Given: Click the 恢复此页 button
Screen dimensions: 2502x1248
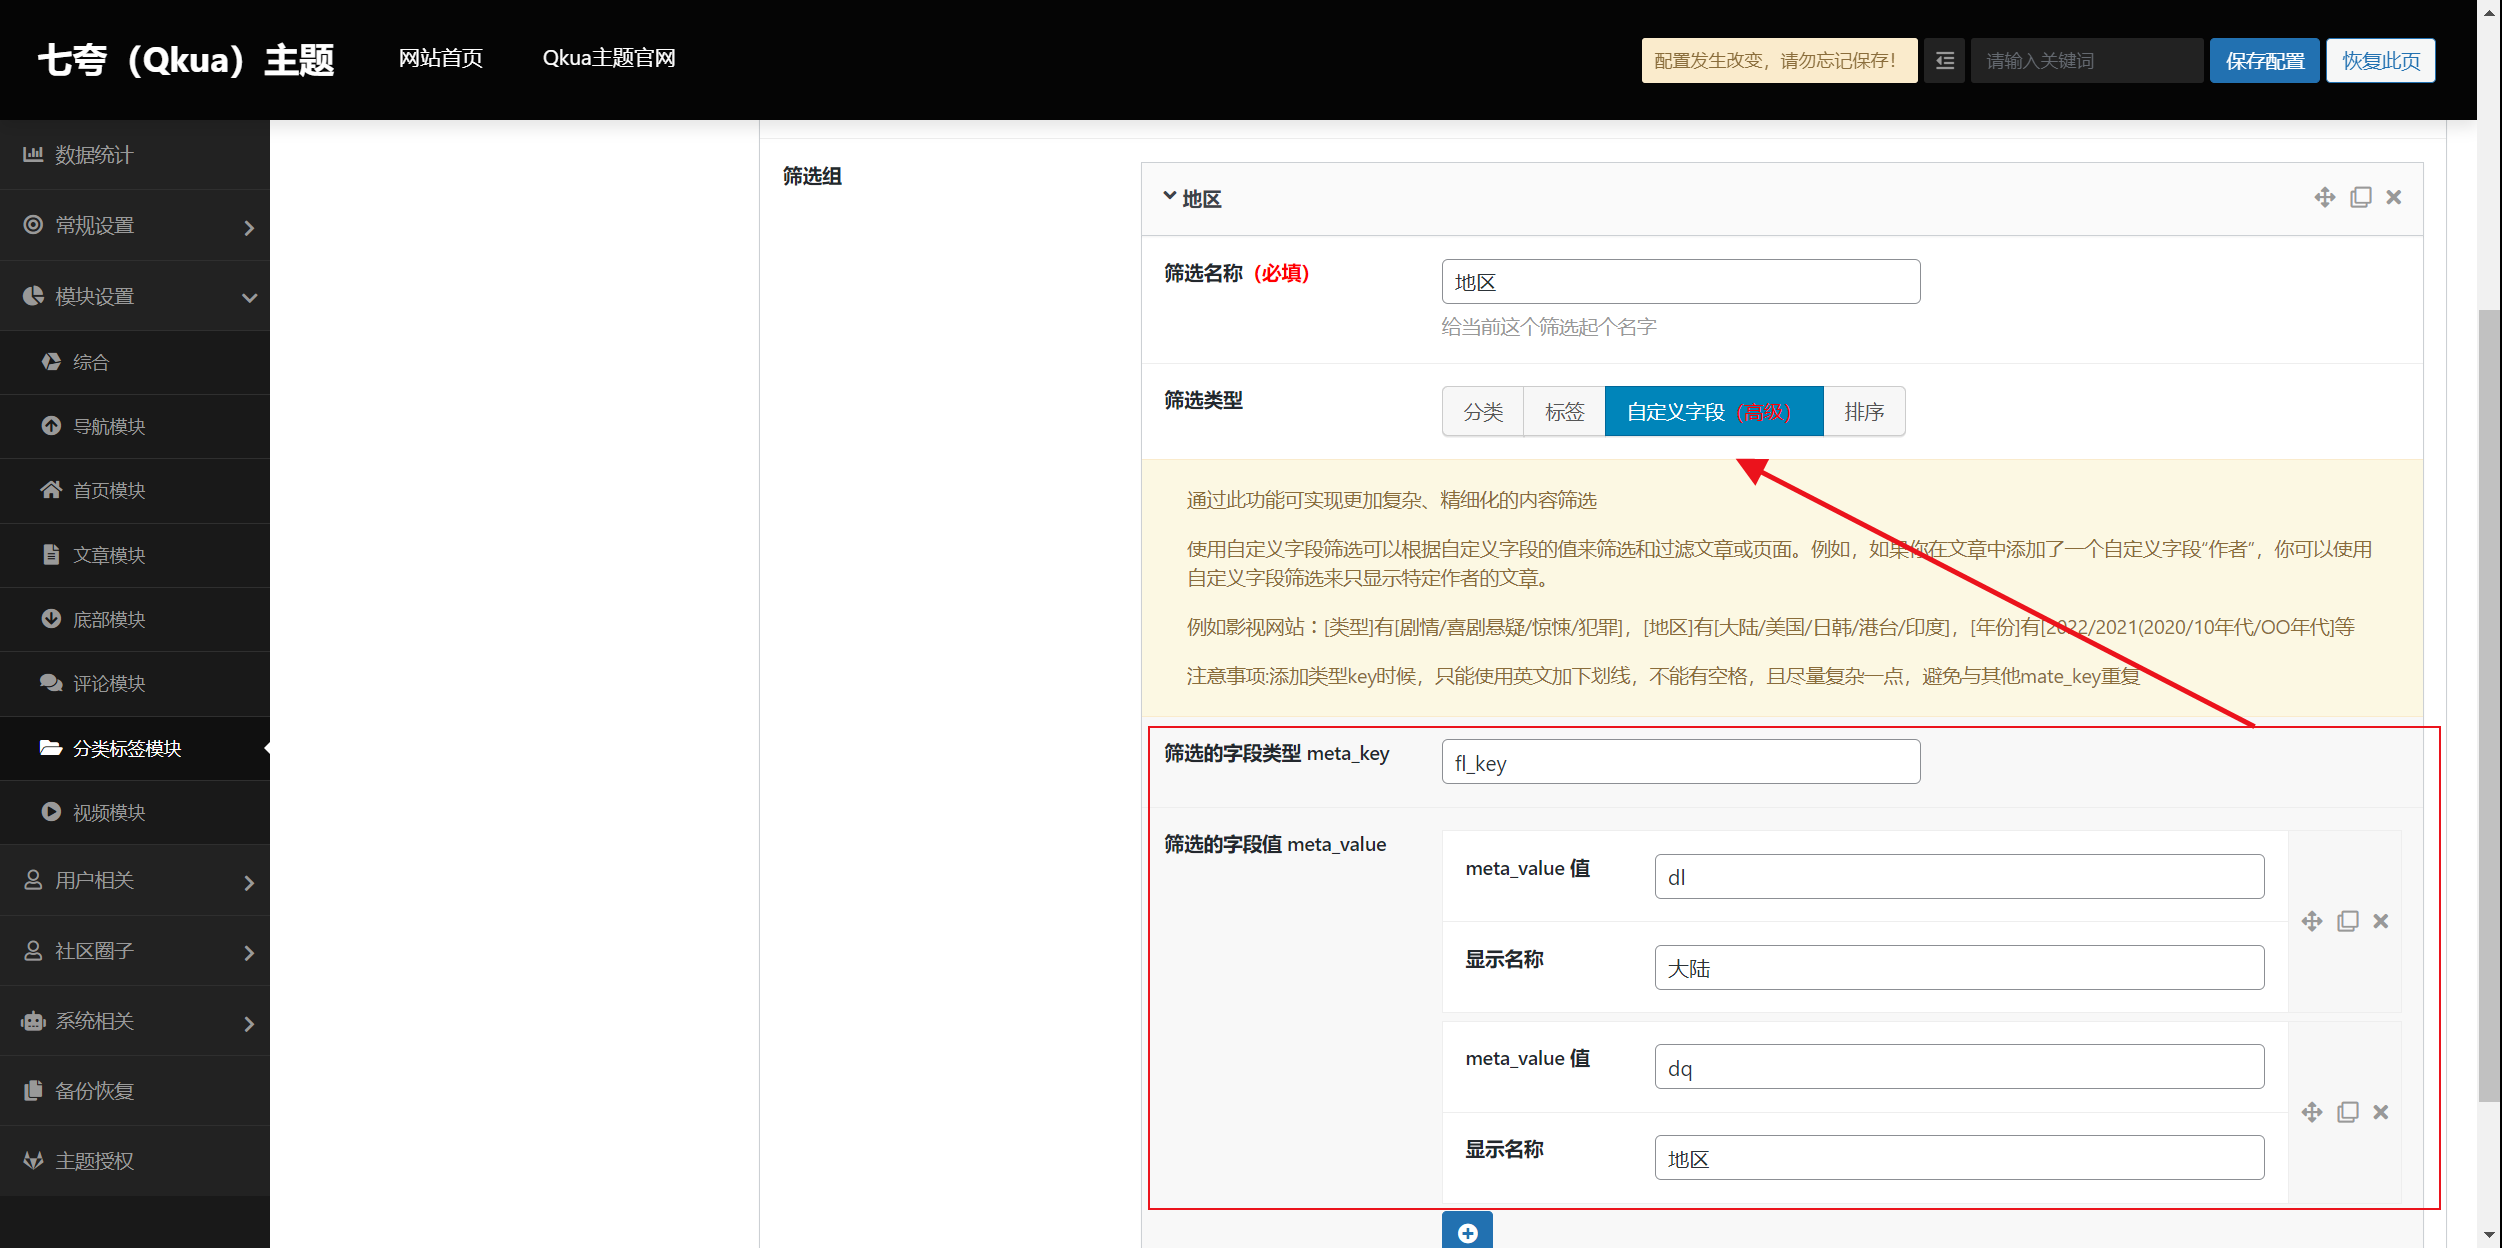Looking at the screenshot, I should click(x=2380, y=61).
